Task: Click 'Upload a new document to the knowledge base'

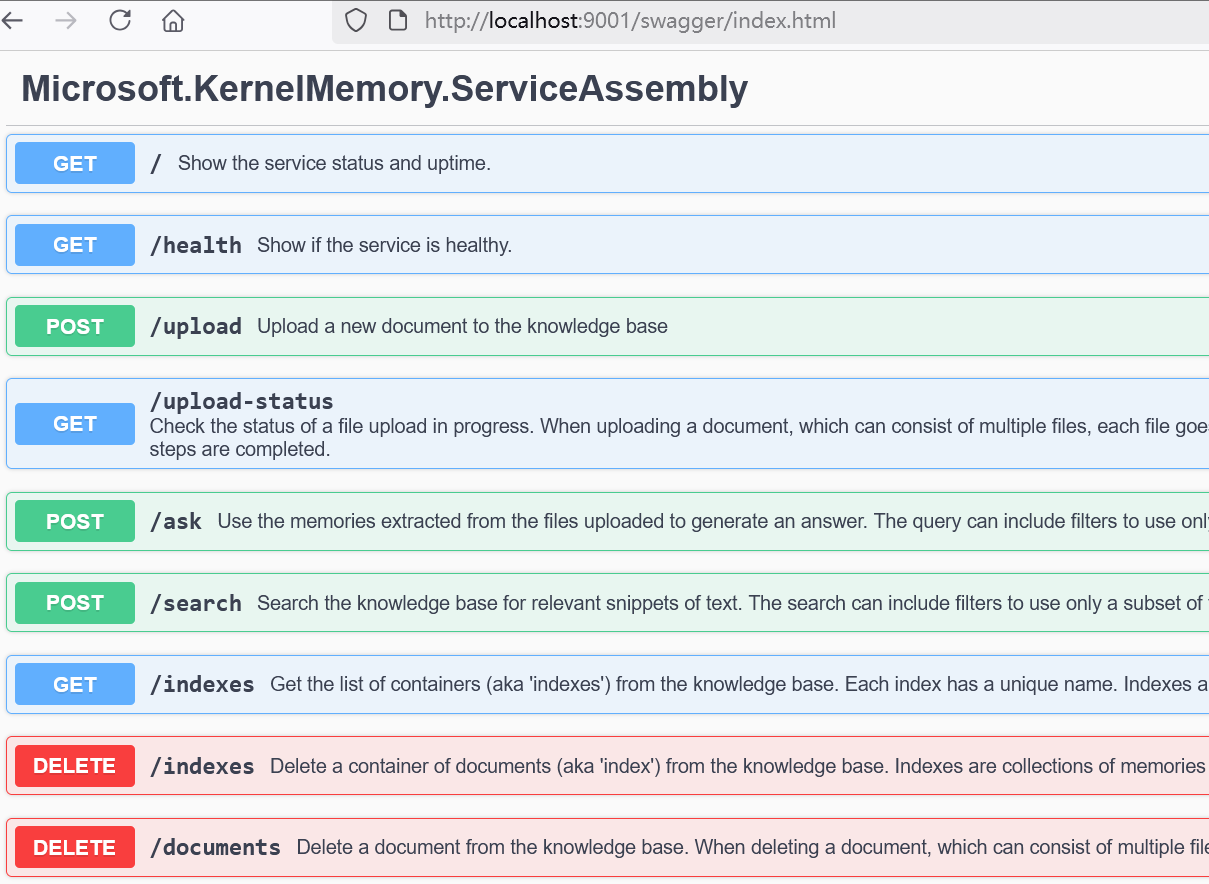Action: pyautogui.click(x=462, y=326)
